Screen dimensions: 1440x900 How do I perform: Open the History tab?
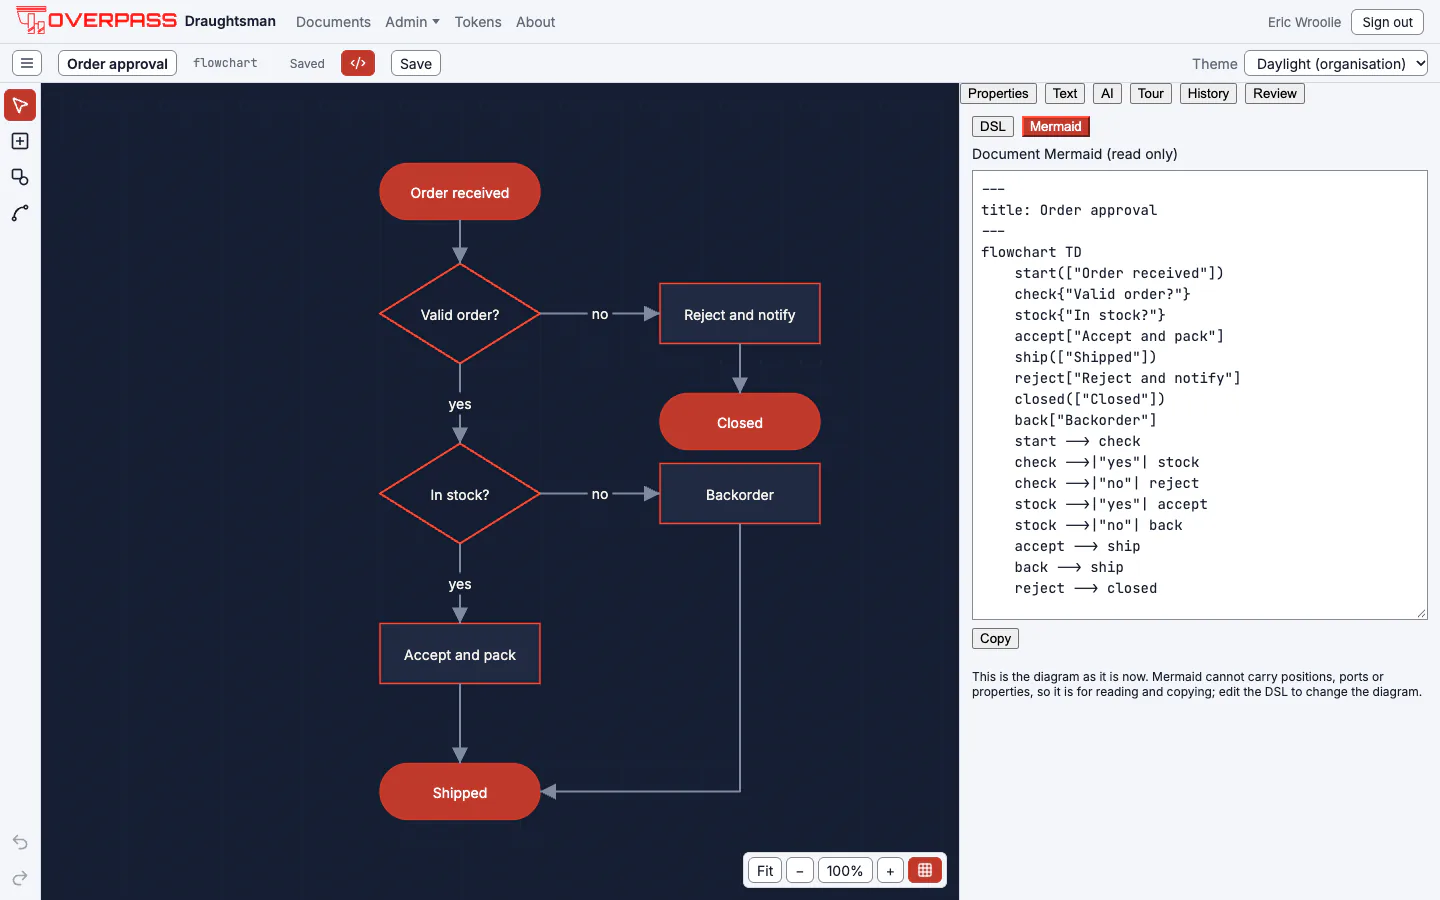(1208, 93)
